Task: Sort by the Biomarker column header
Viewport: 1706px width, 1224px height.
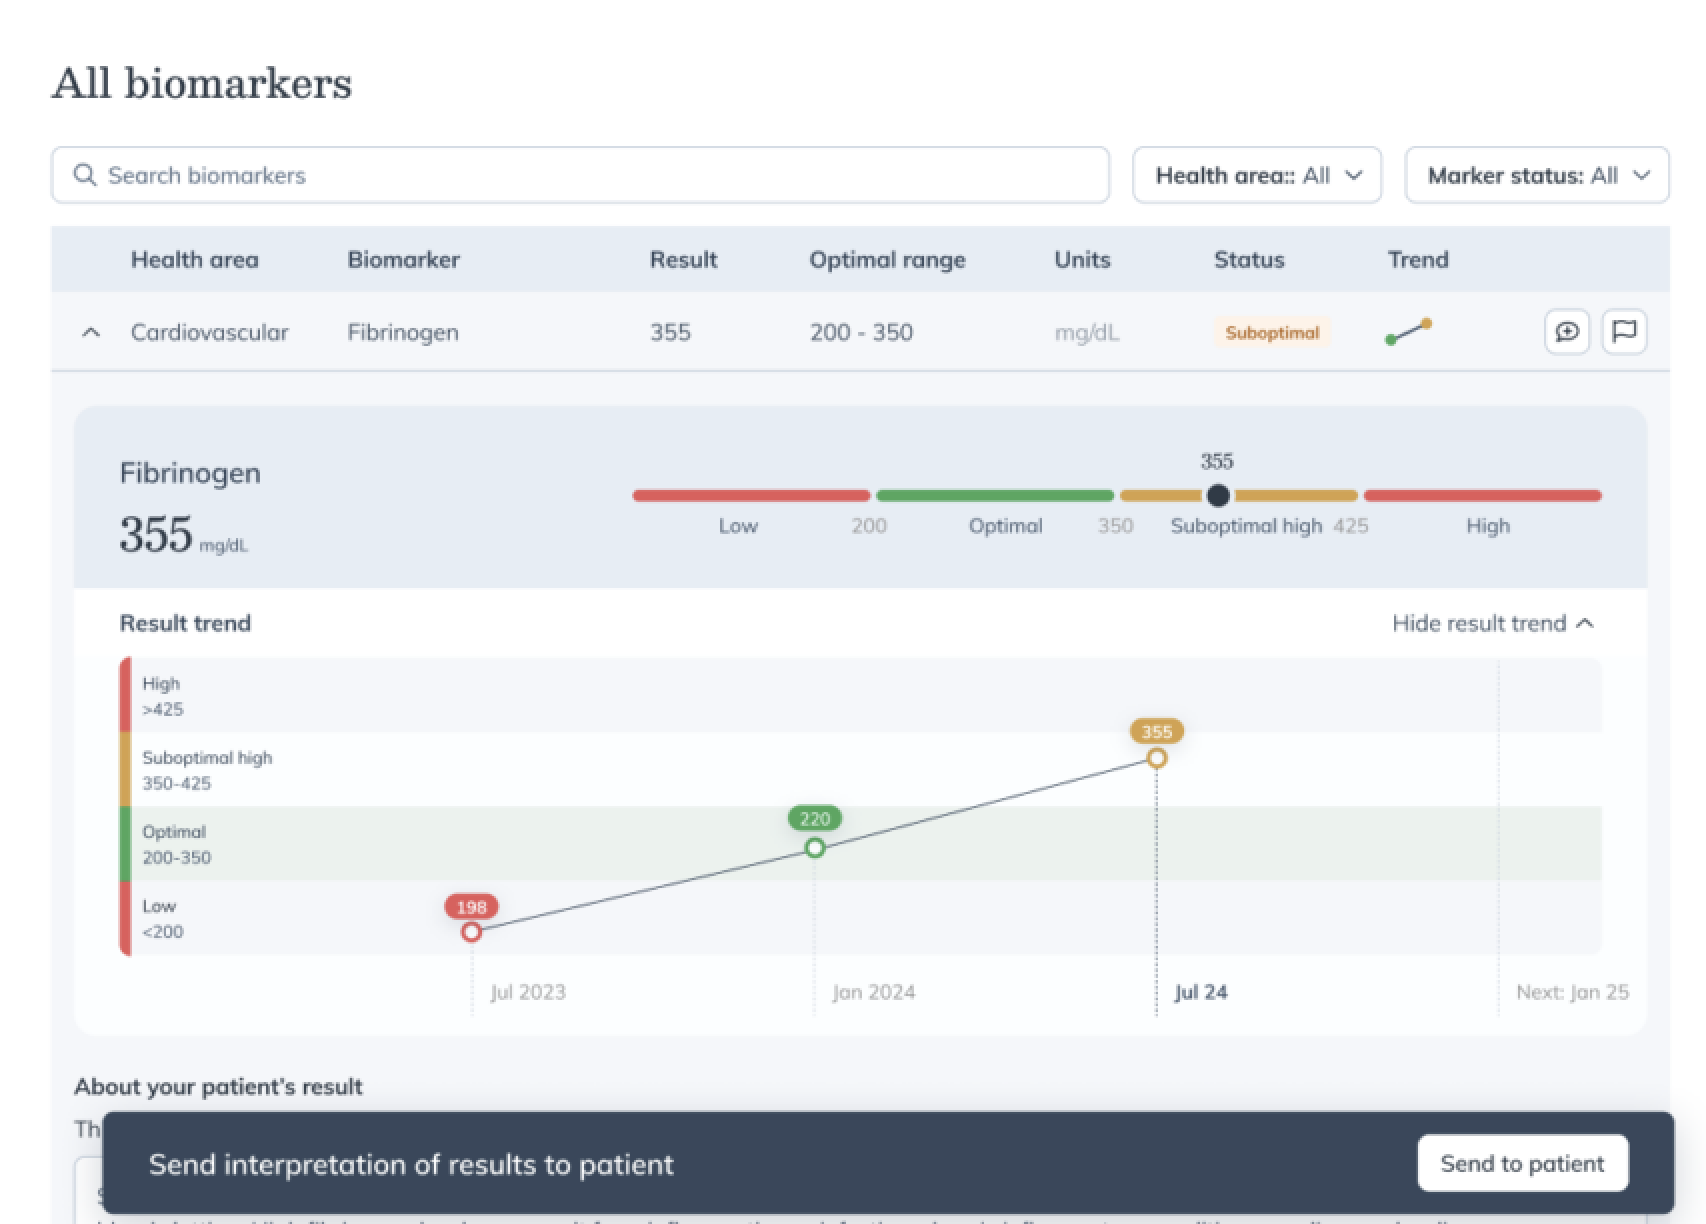Action: pos(404,259)
